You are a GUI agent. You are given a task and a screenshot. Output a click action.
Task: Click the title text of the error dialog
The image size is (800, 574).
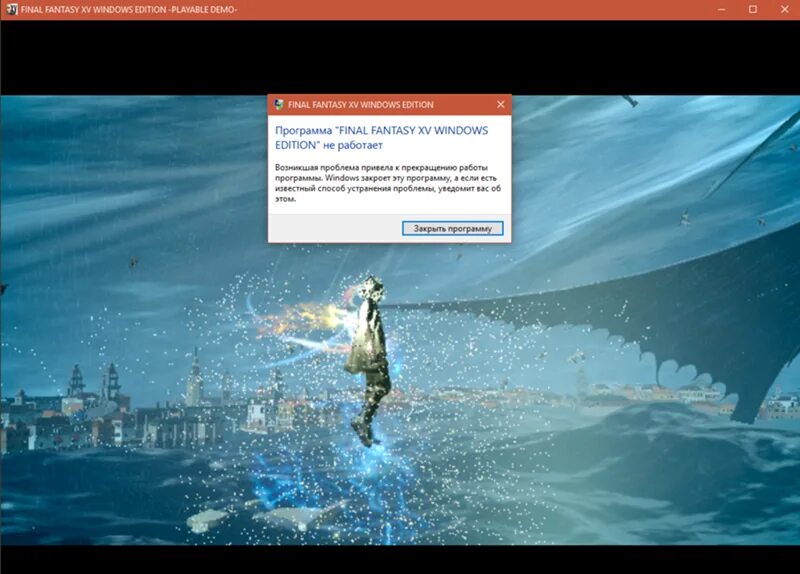tap(361, 105)
